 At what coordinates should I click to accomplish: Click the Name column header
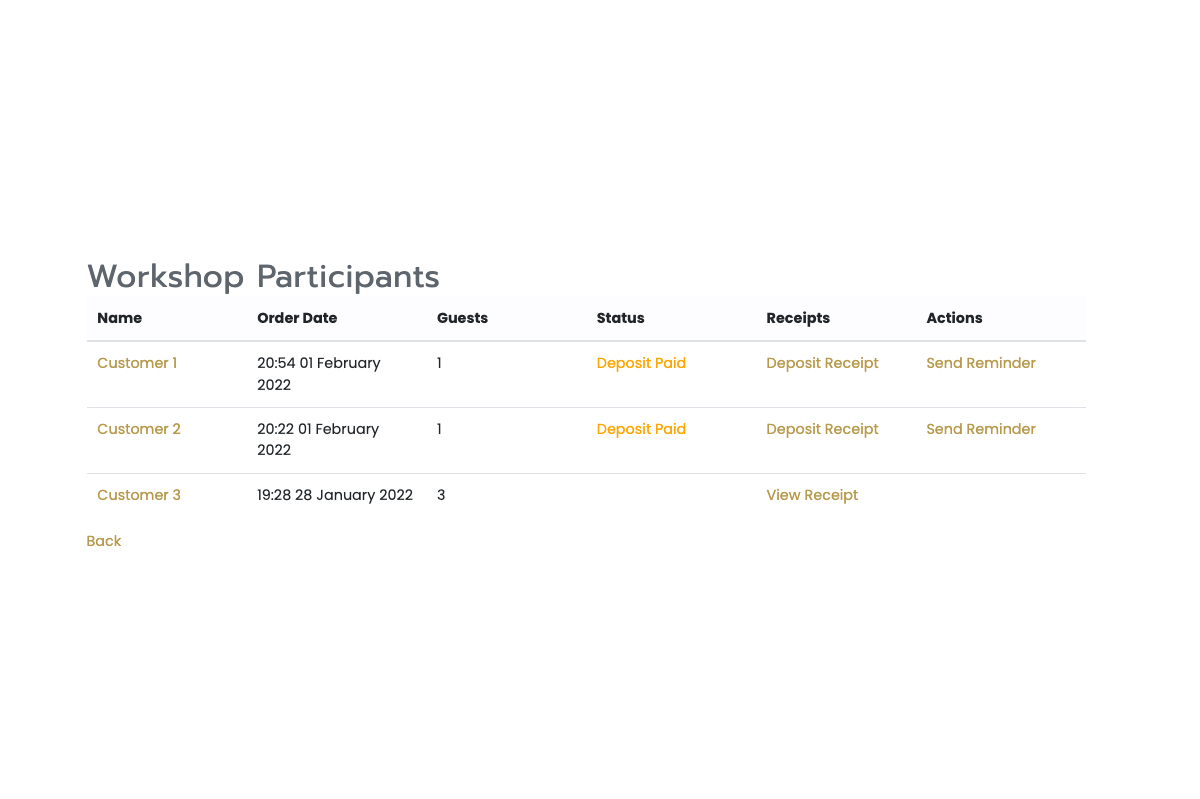(120, 318)
